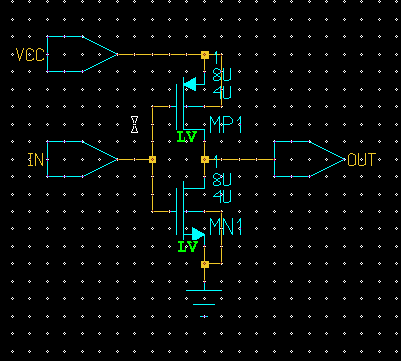Screen dimensions: 401x361
Task: Click the junction node on IN wire
Action: point(152,159)
